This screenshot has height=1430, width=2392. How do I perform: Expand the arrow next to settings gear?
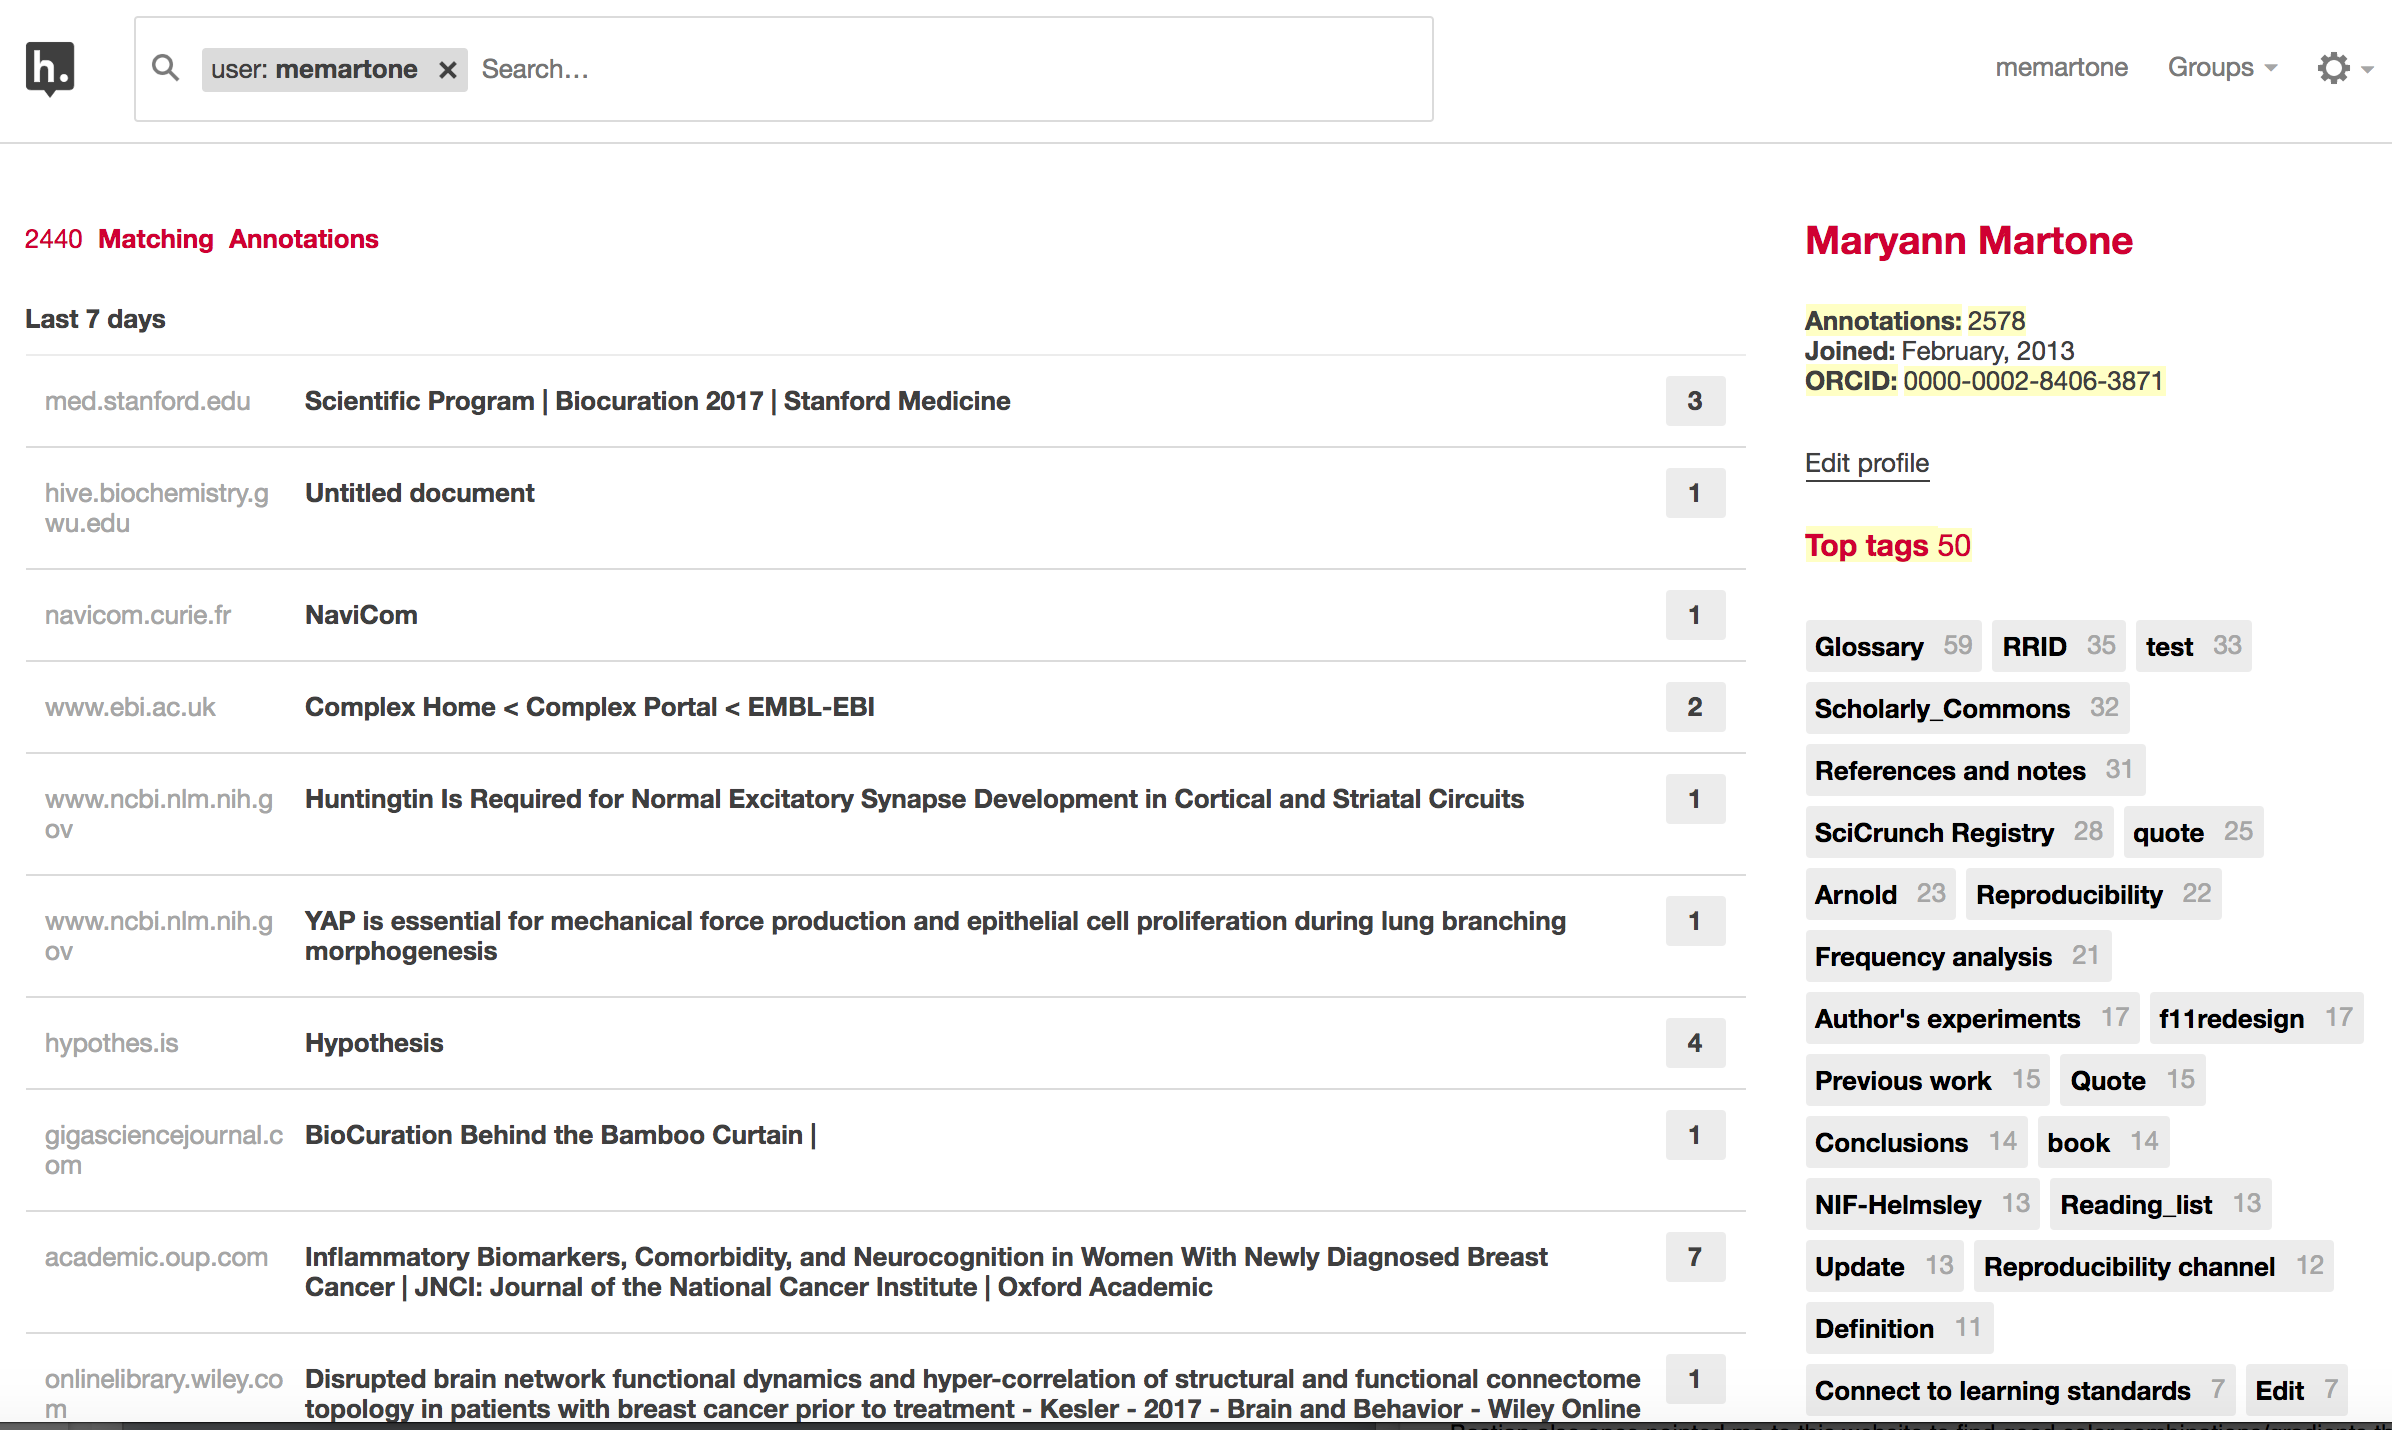click(2367, 69)
